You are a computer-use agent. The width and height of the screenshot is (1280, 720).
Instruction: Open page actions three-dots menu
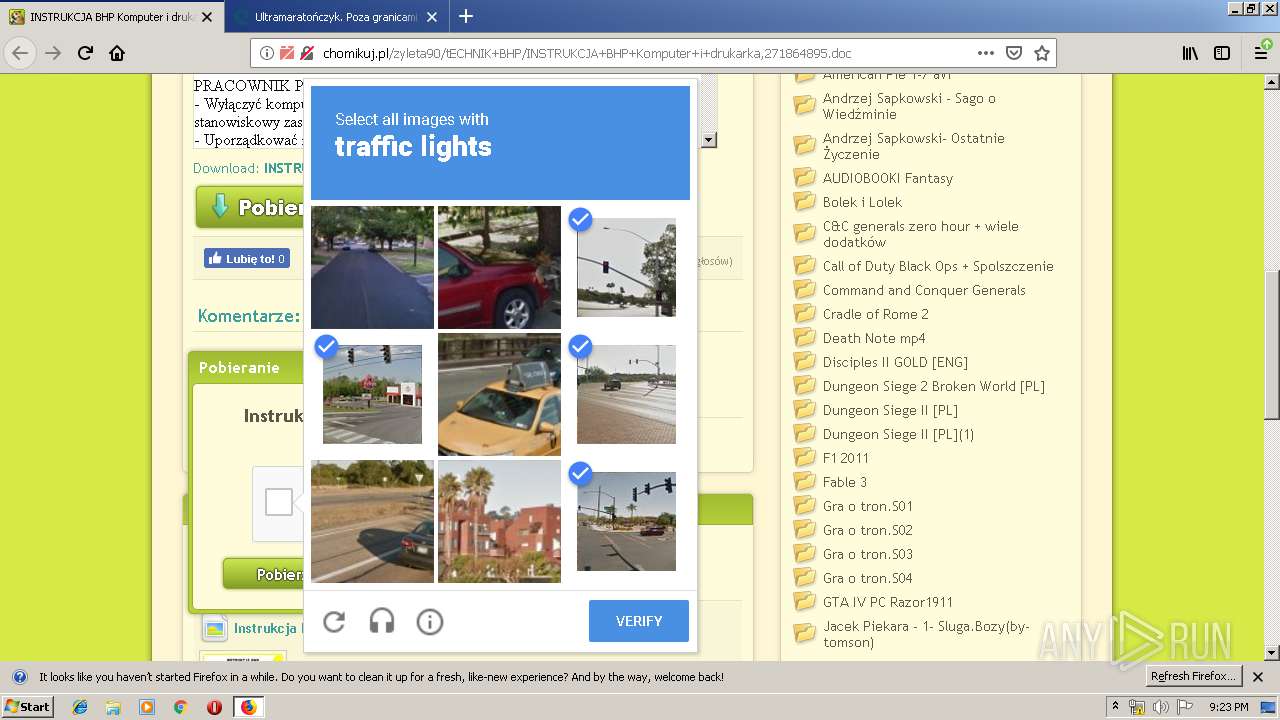tap(986, 53)
